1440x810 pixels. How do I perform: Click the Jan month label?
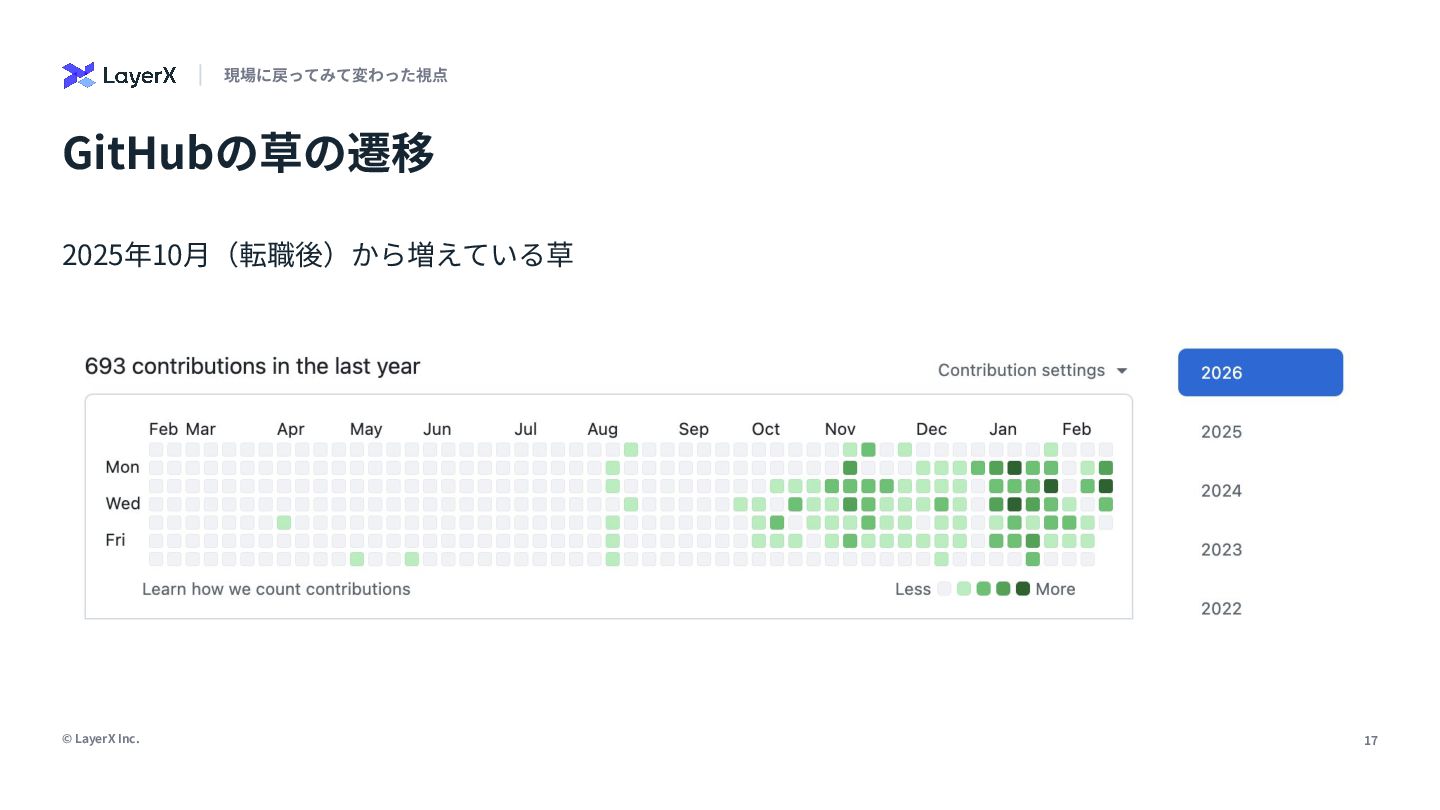(1003, 429)
